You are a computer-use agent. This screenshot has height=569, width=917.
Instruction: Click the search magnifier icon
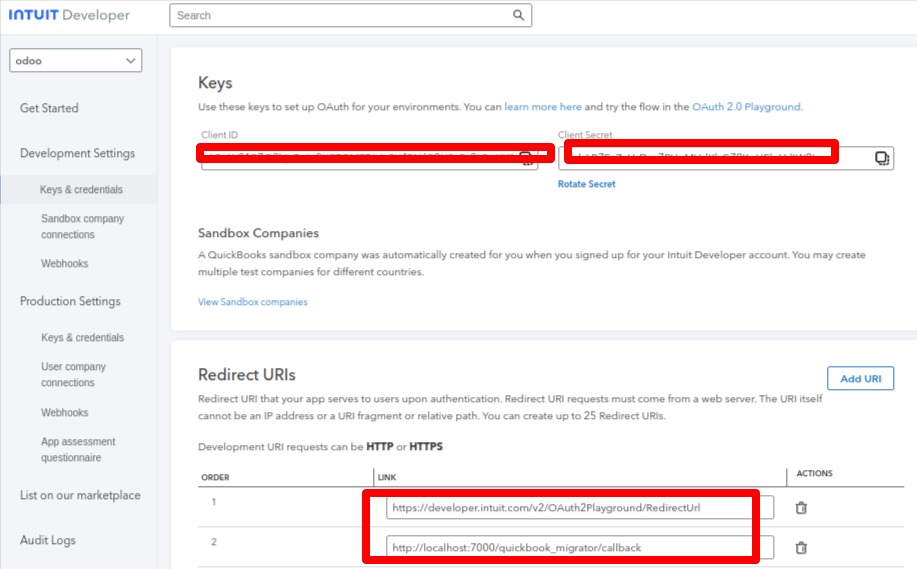(x=518, y=15)
